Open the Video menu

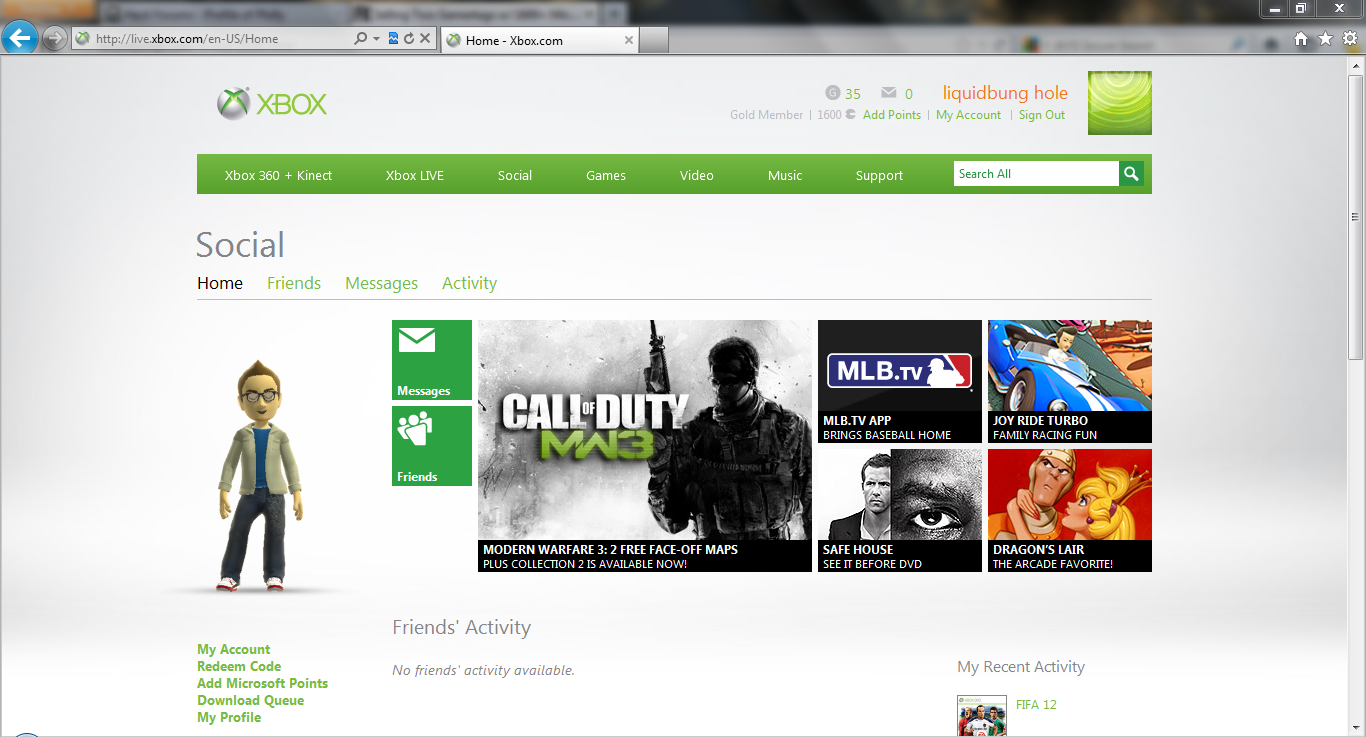coord(697,175)
